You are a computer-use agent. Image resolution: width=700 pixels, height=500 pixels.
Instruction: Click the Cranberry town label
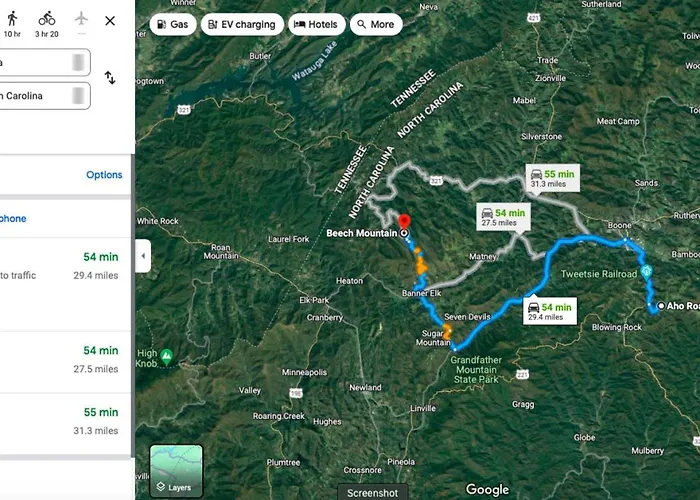coord(325,317)
